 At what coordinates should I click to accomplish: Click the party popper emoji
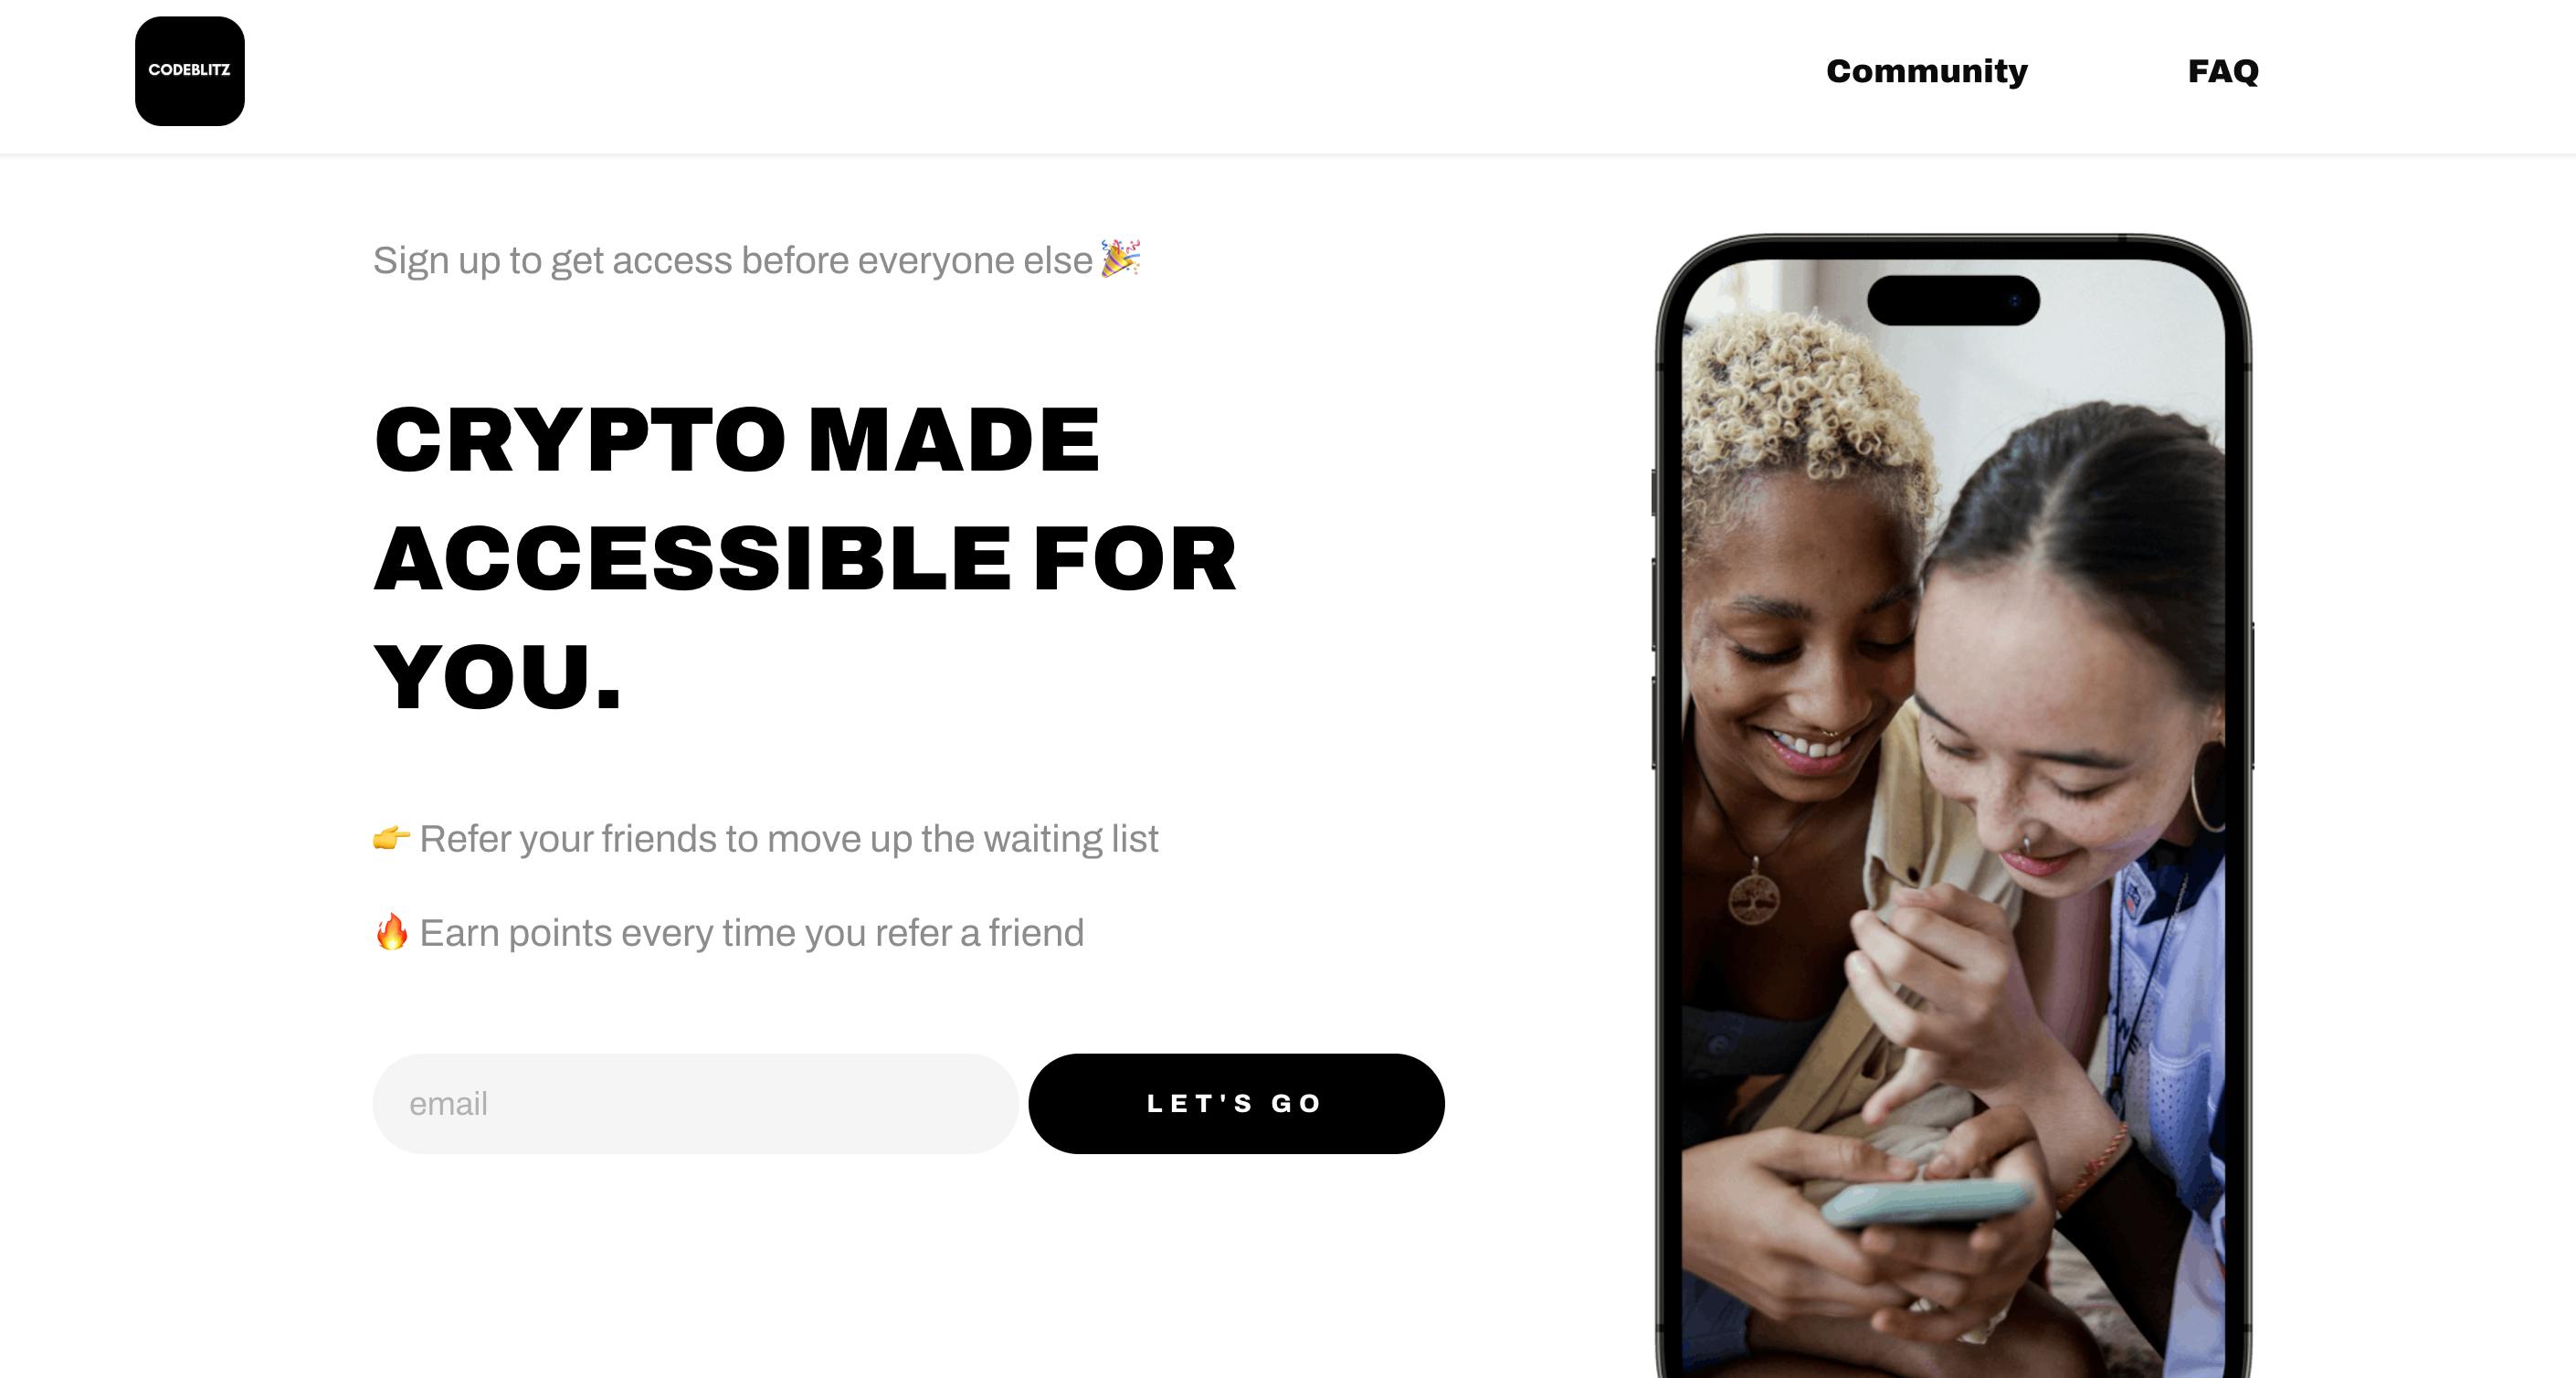click(x=1120, y=258)
